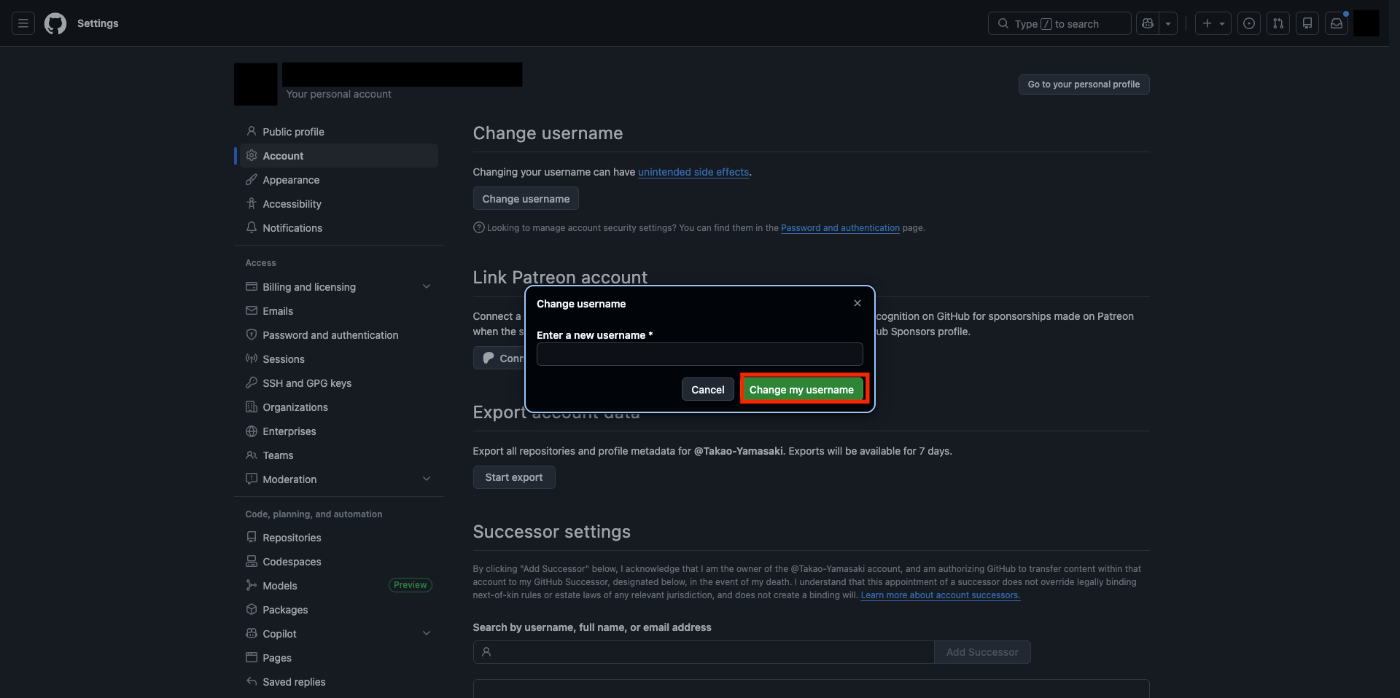
Task: Click the credit card Billing icon
Action: [x=252, y=286]
